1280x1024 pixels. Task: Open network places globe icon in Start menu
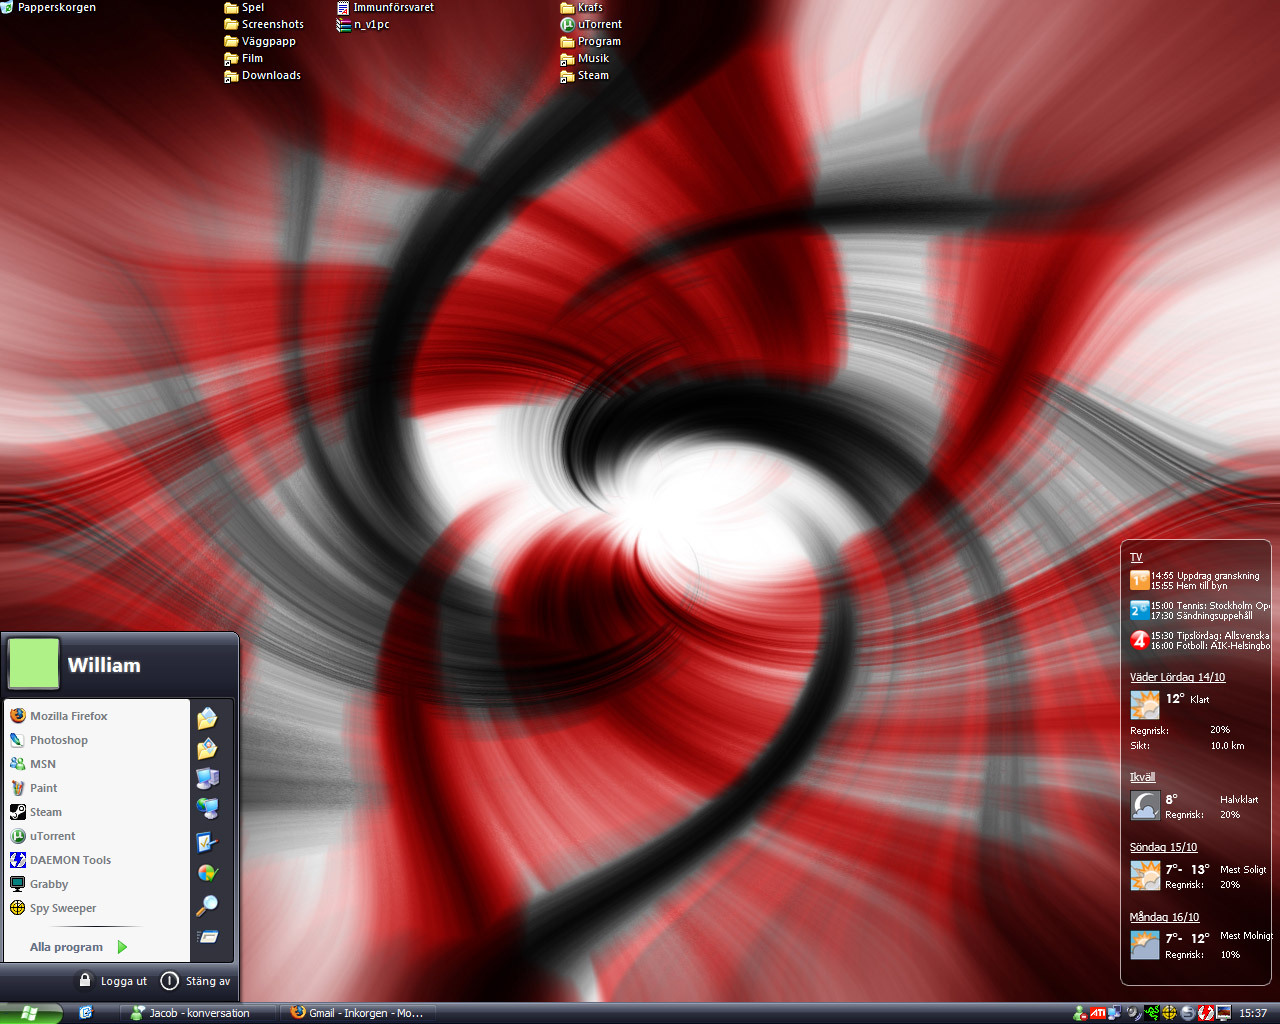point(207,808)
